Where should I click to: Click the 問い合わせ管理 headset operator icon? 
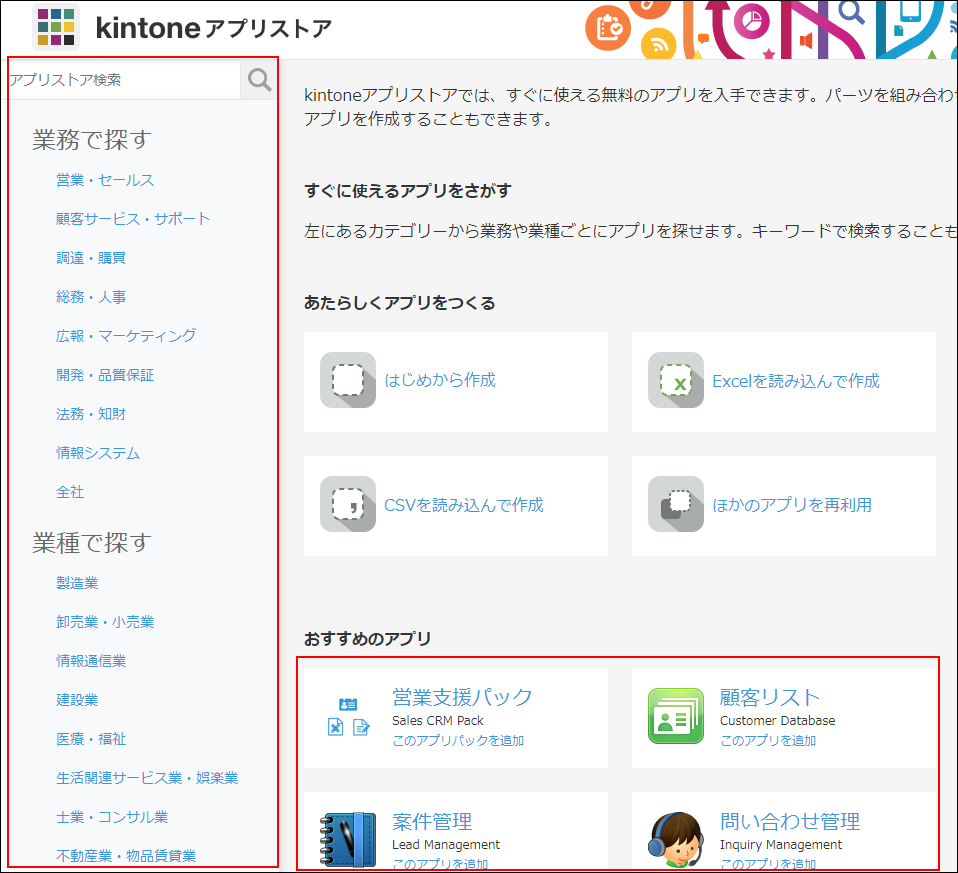[676, 840]
